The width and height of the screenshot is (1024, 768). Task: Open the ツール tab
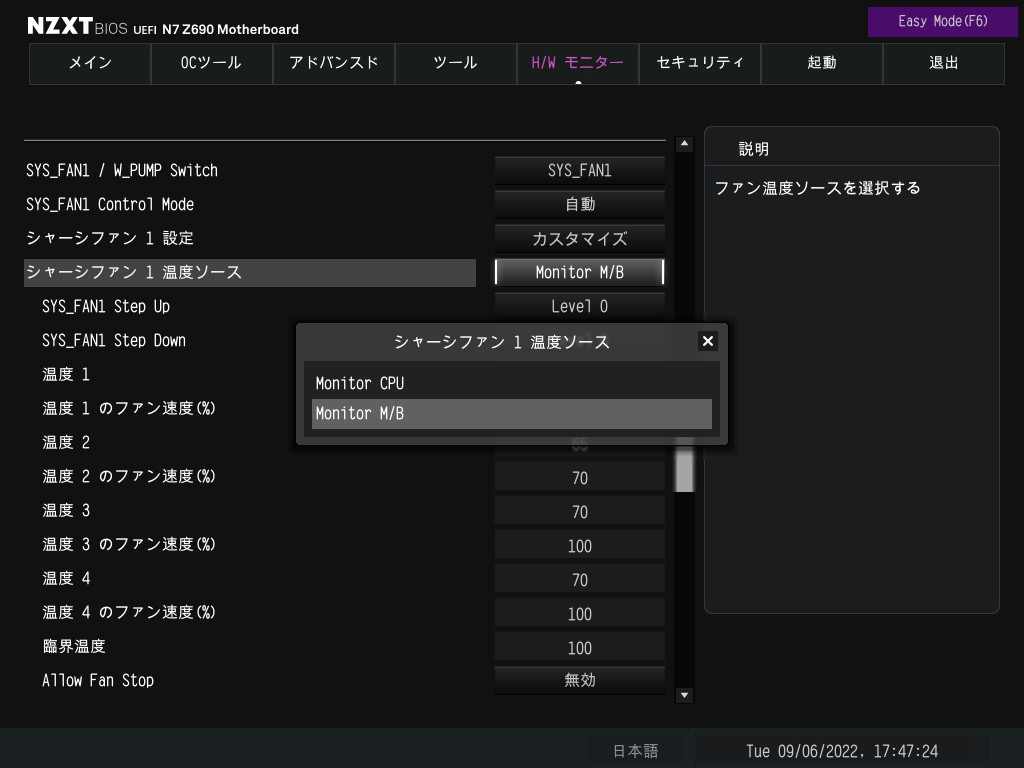click(456, 63)
